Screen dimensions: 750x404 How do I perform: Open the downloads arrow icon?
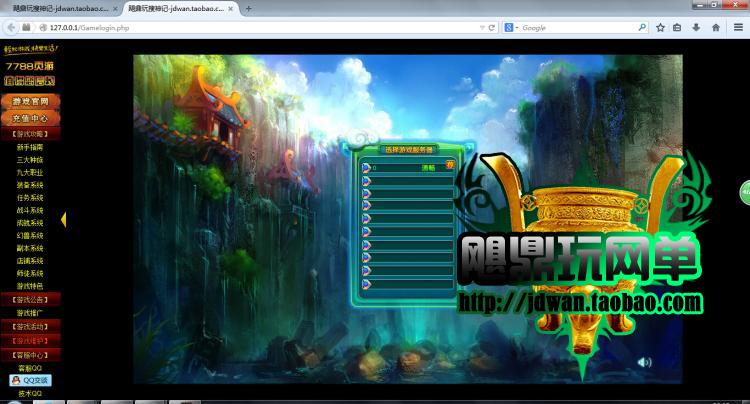click(x=695, y=27)
